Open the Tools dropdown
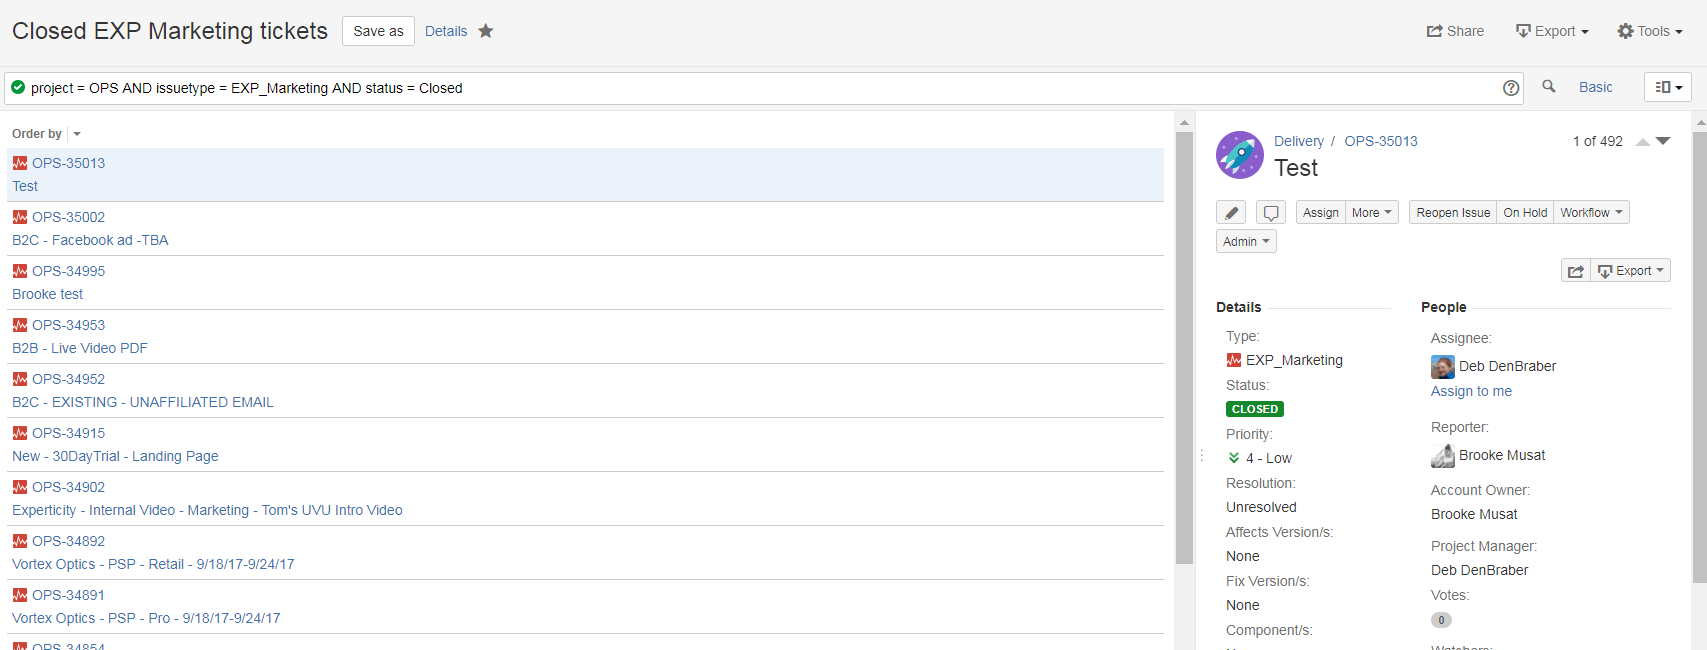The height and width of the screenshot is (650, 1707). [x=1649, y=31]
